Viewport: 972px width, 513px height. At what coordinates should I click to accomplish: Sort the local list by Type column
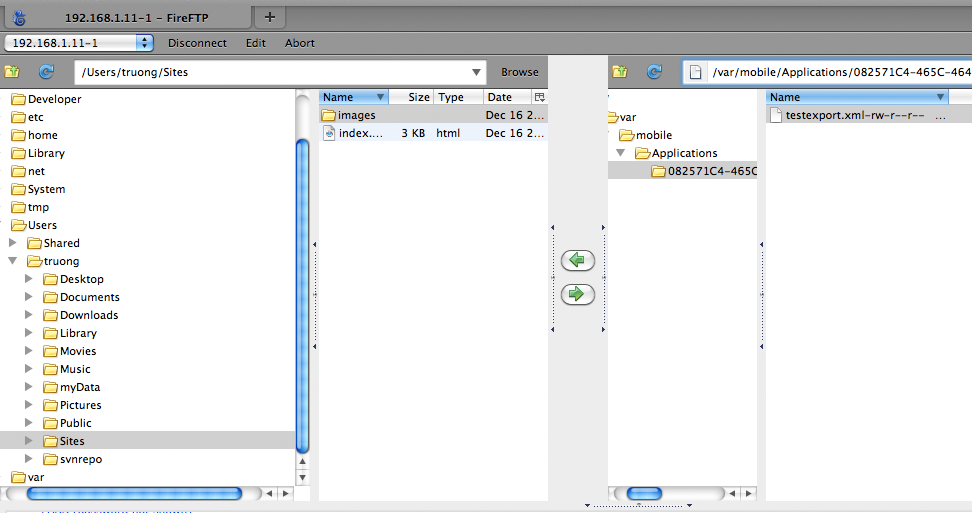pos(458,97)
